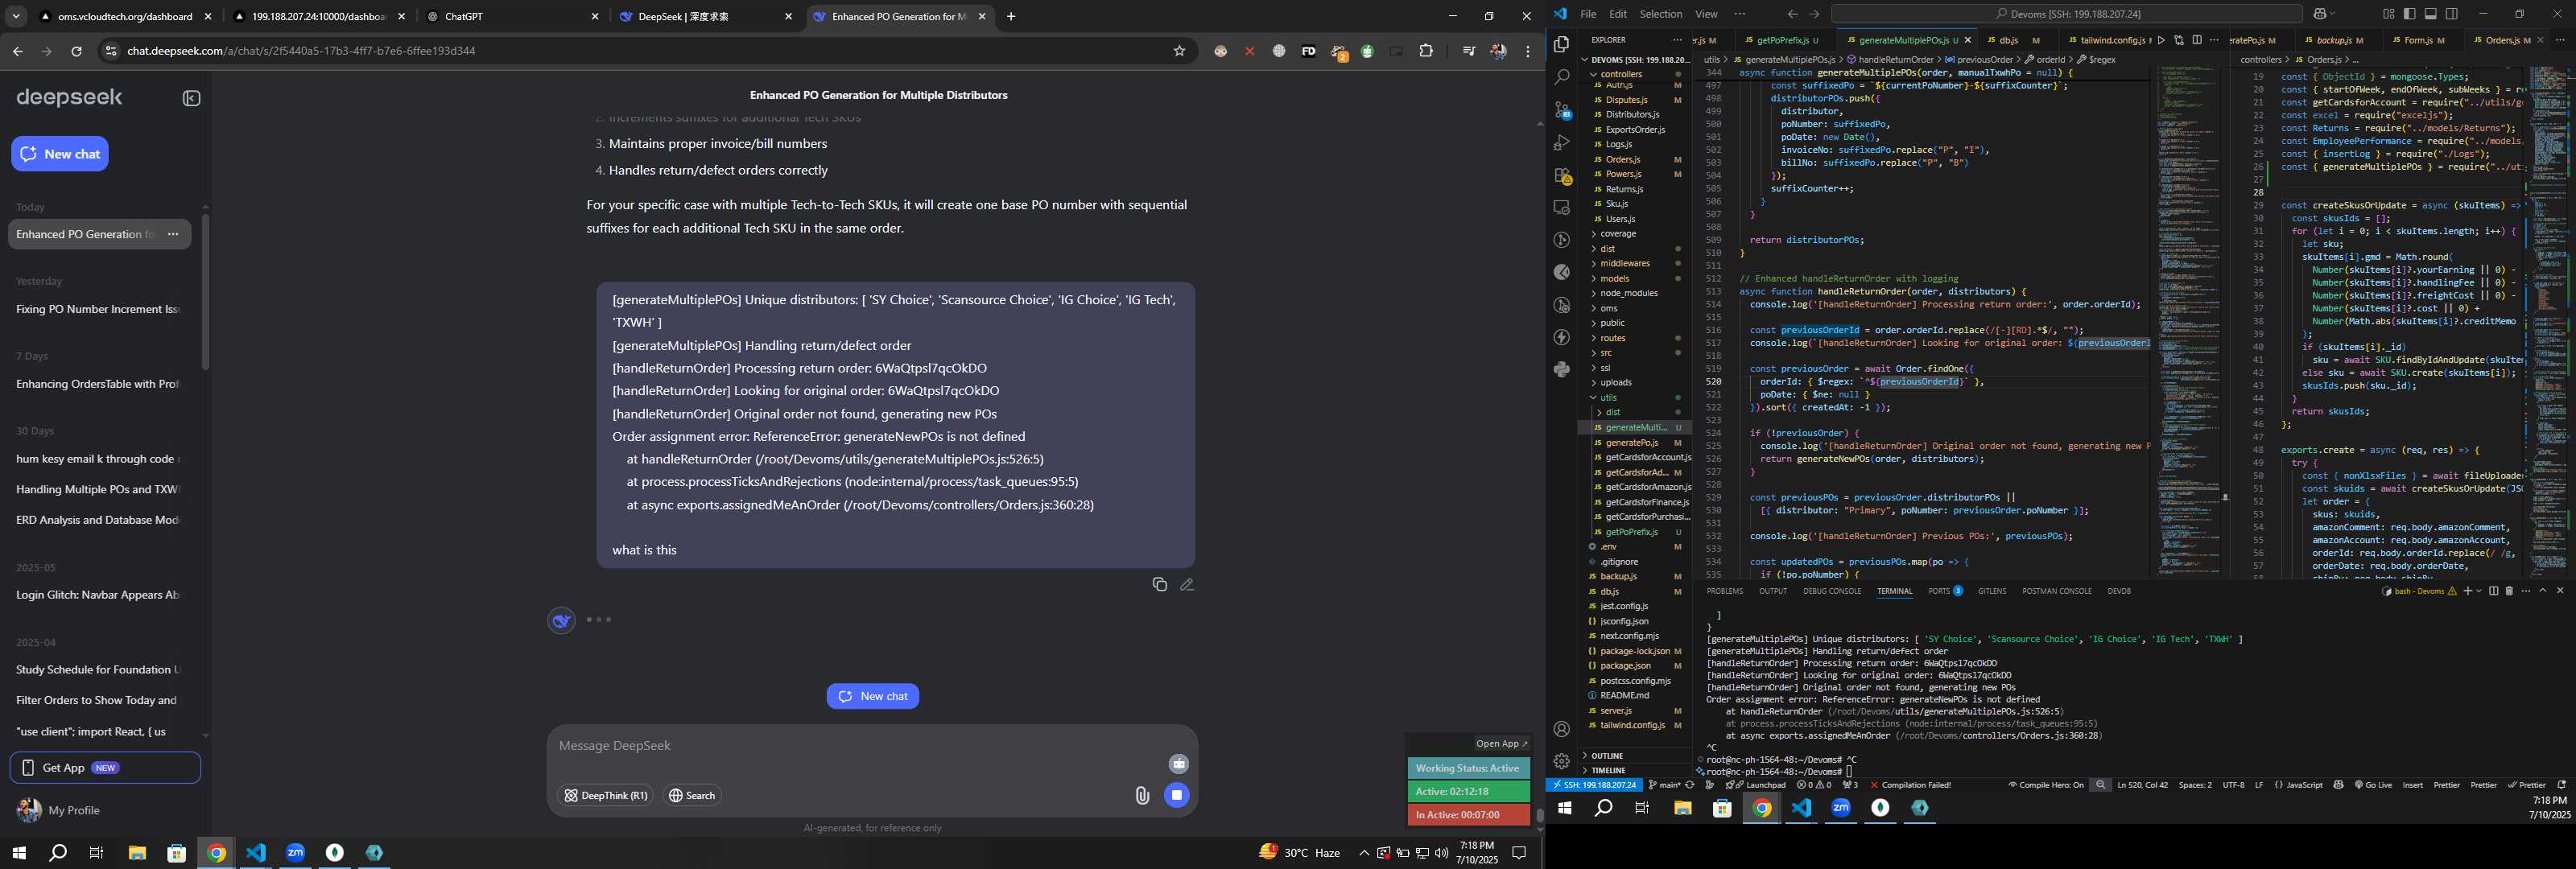The image size is (2576, 869).
Task: Click VS Code editor minimap
Action: 2187,322
